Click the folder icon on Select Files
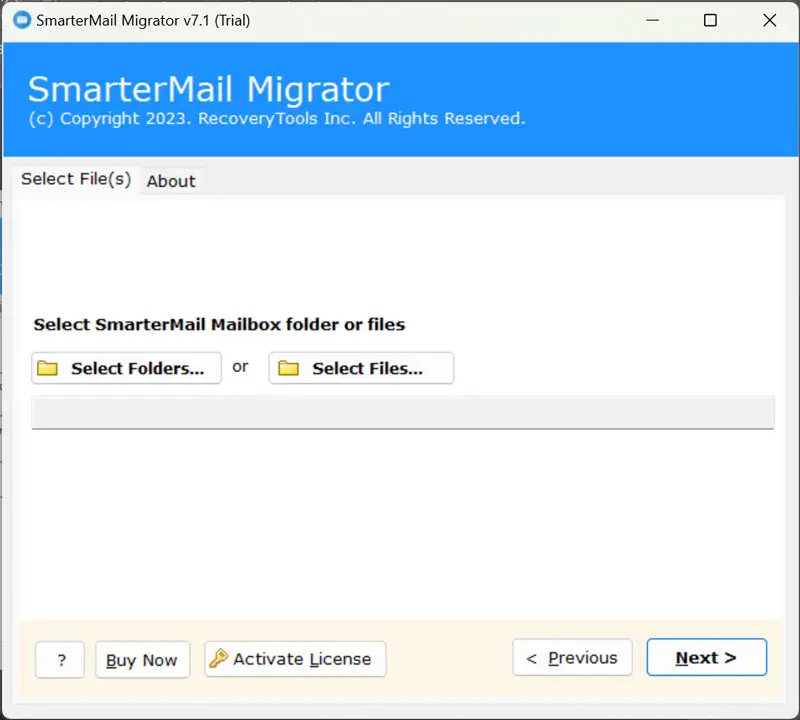Screen dimensions: 800x720 289,368
